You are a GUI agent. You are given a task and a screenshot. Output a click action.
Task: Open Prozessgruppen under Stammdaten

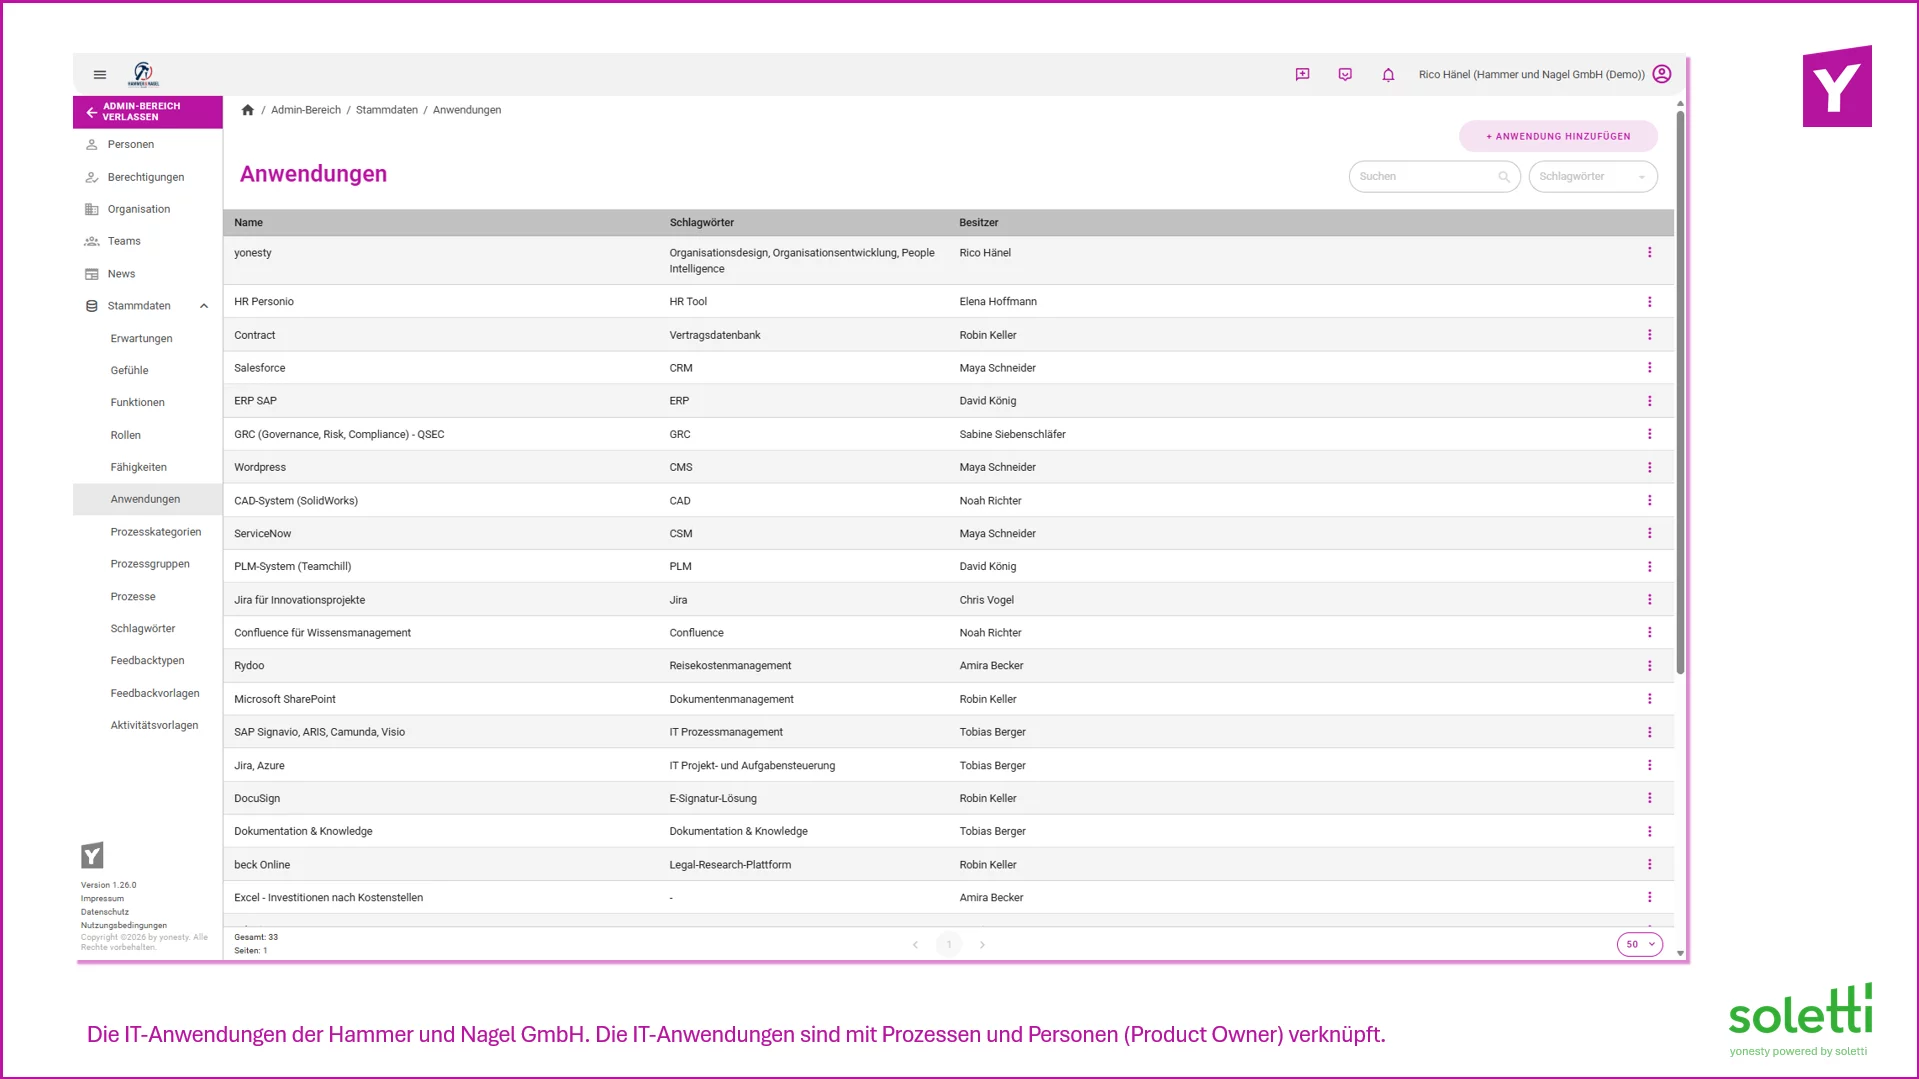click(148, 564)
